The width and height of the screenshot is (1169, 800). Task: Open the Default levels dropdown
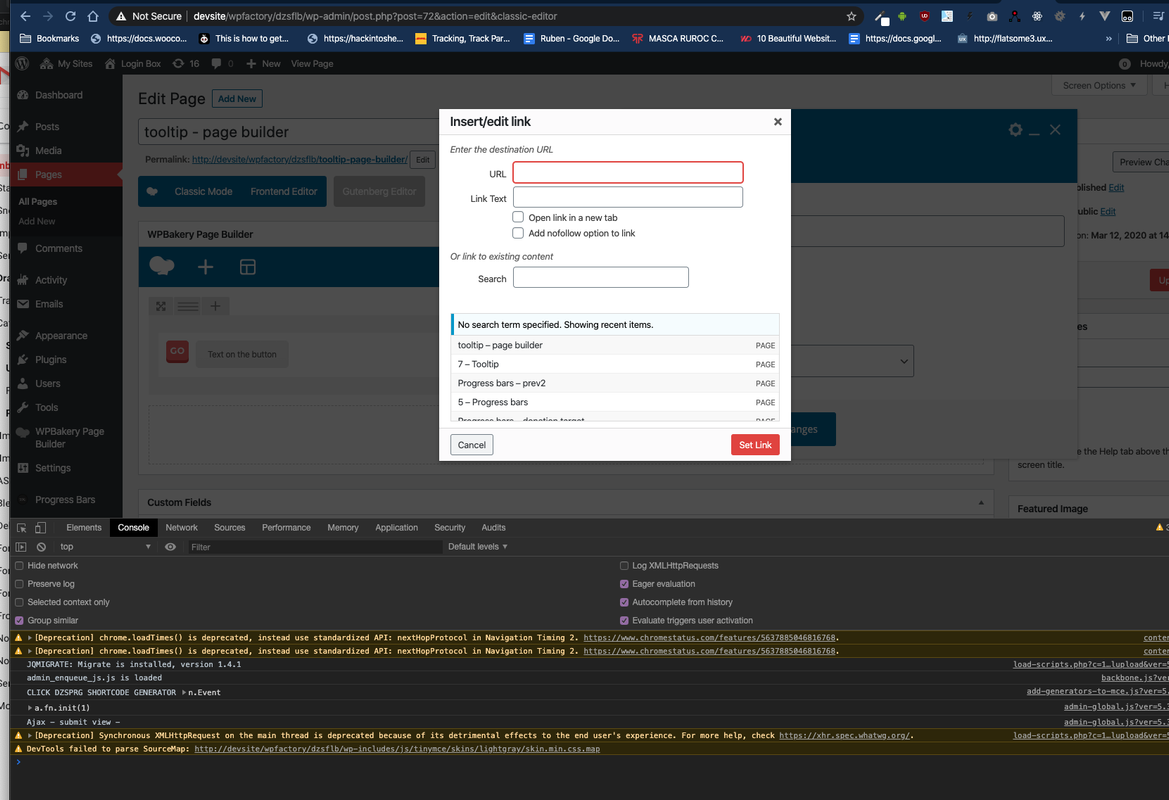click(x=478, y=547)
